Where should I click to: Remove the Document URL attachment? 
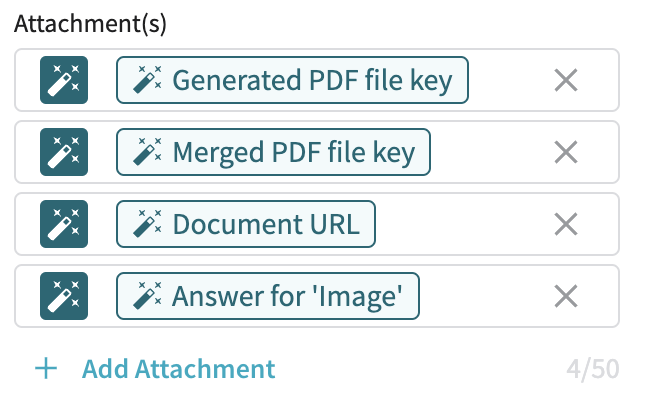point(566,224)
